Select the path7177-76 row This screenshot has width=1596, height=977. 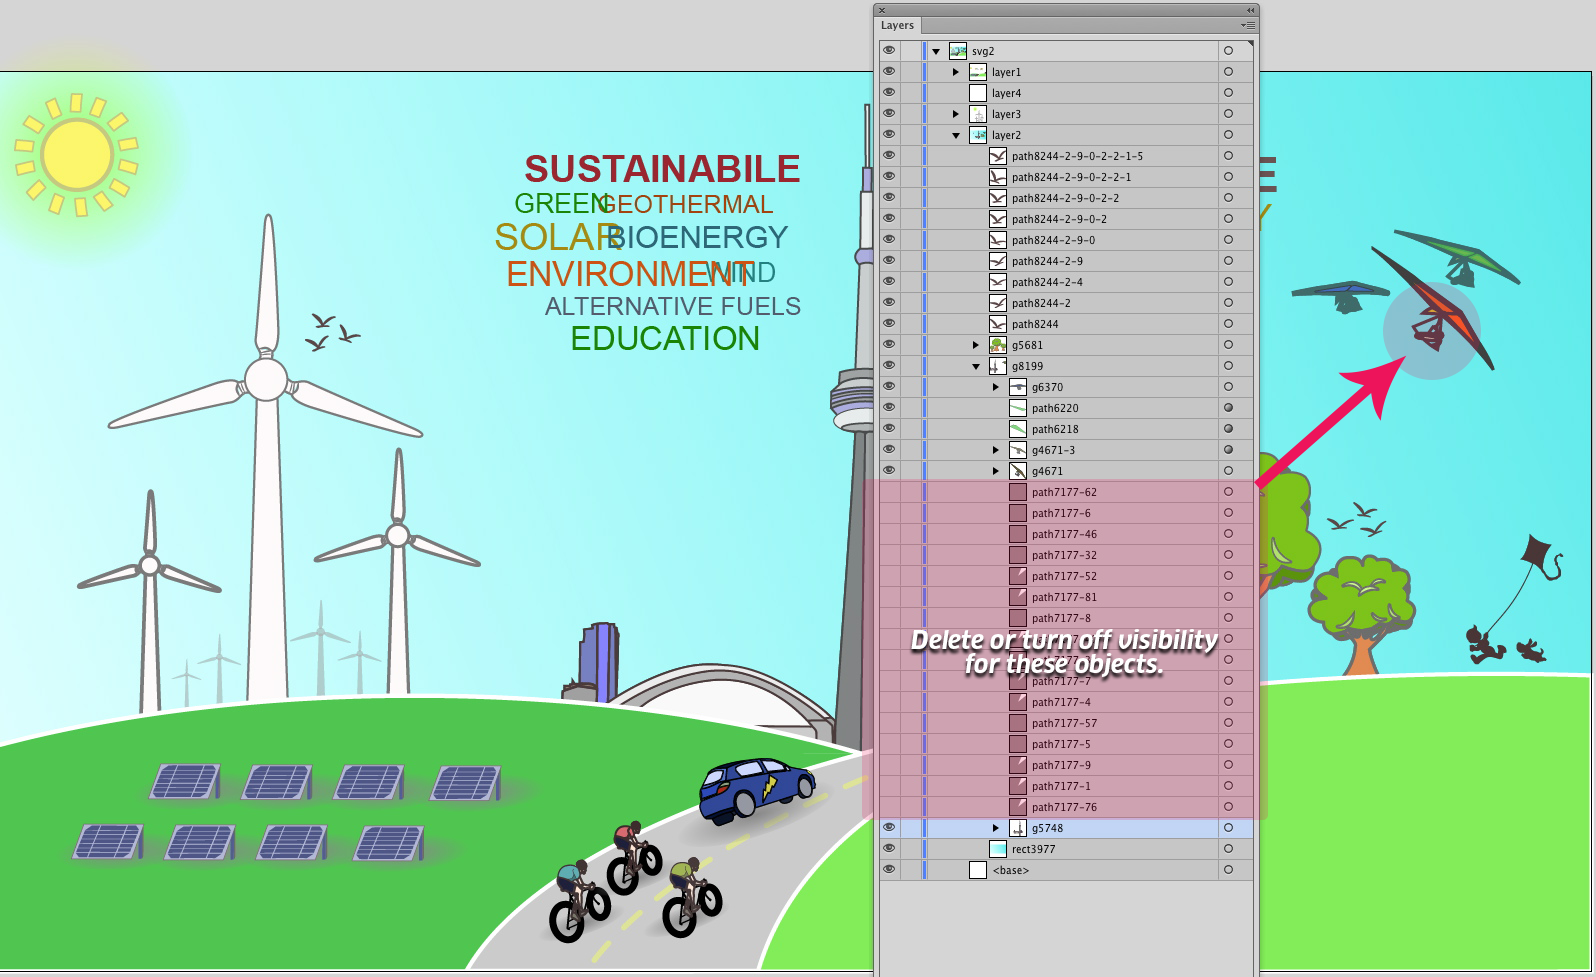pyautogui.click(x=1066, y=807)
